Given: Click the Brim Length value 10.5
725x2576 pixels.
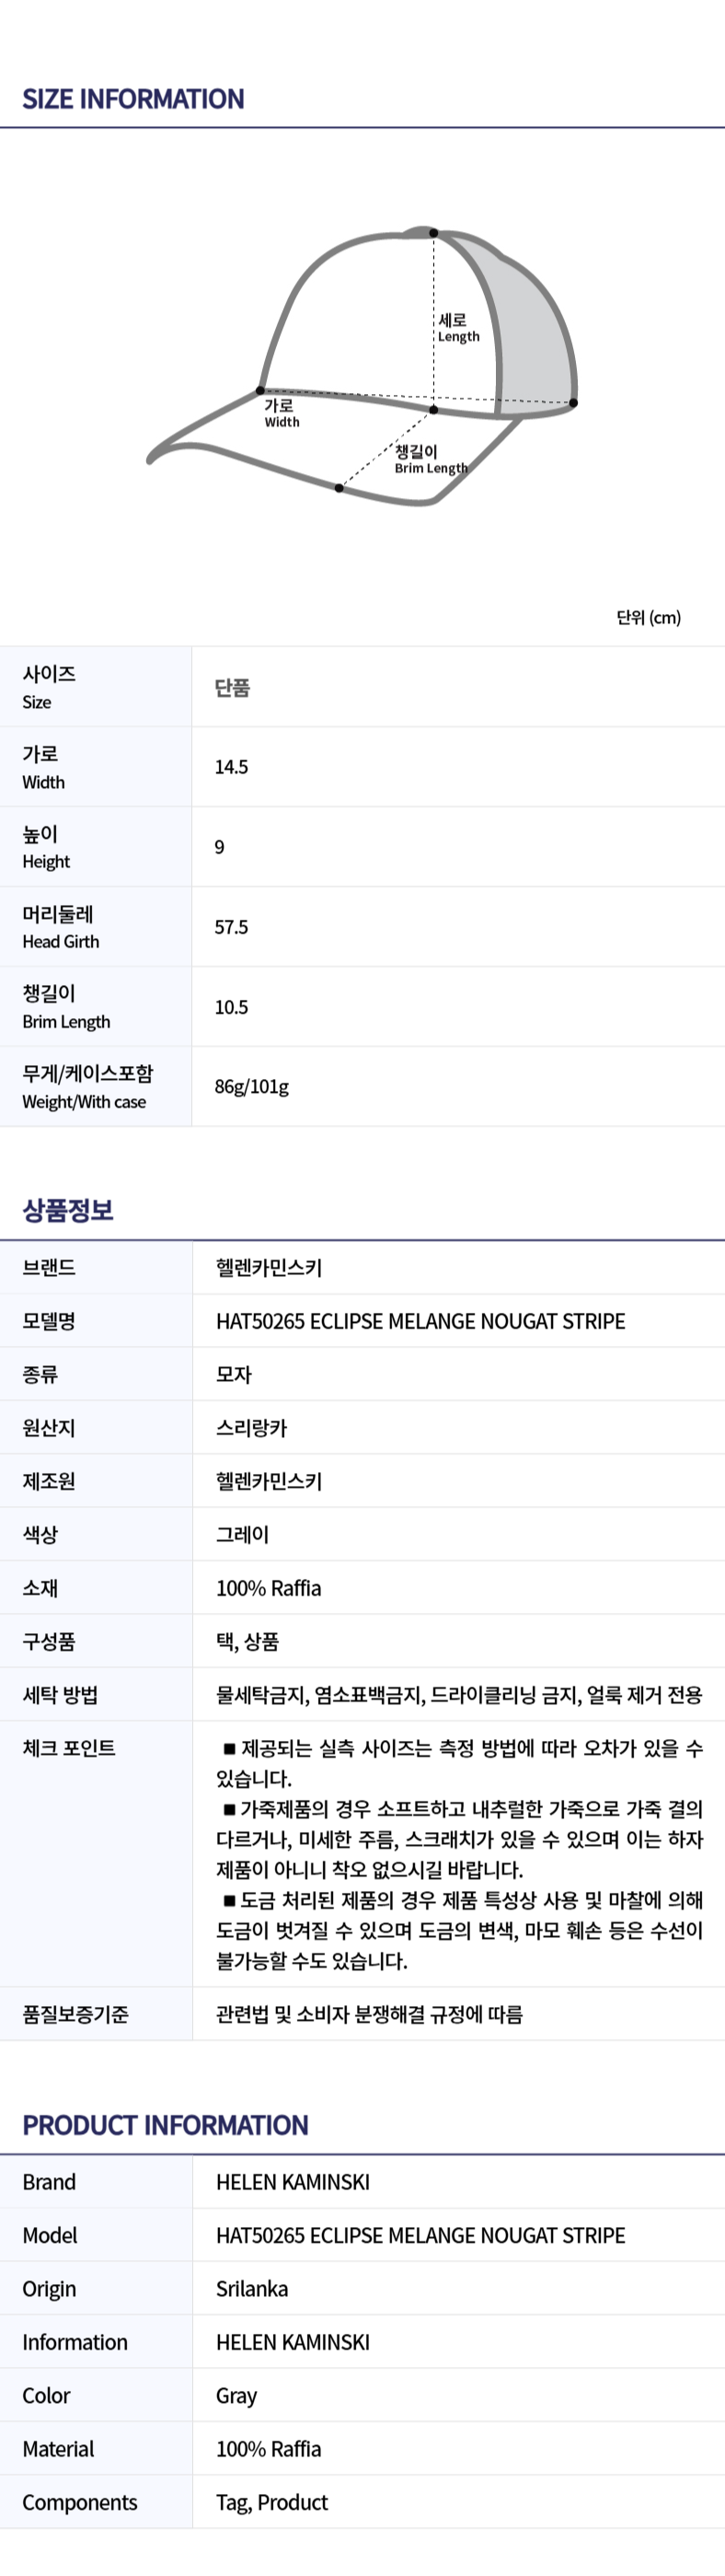Looking at the screenshot, I should [231, 1007].
